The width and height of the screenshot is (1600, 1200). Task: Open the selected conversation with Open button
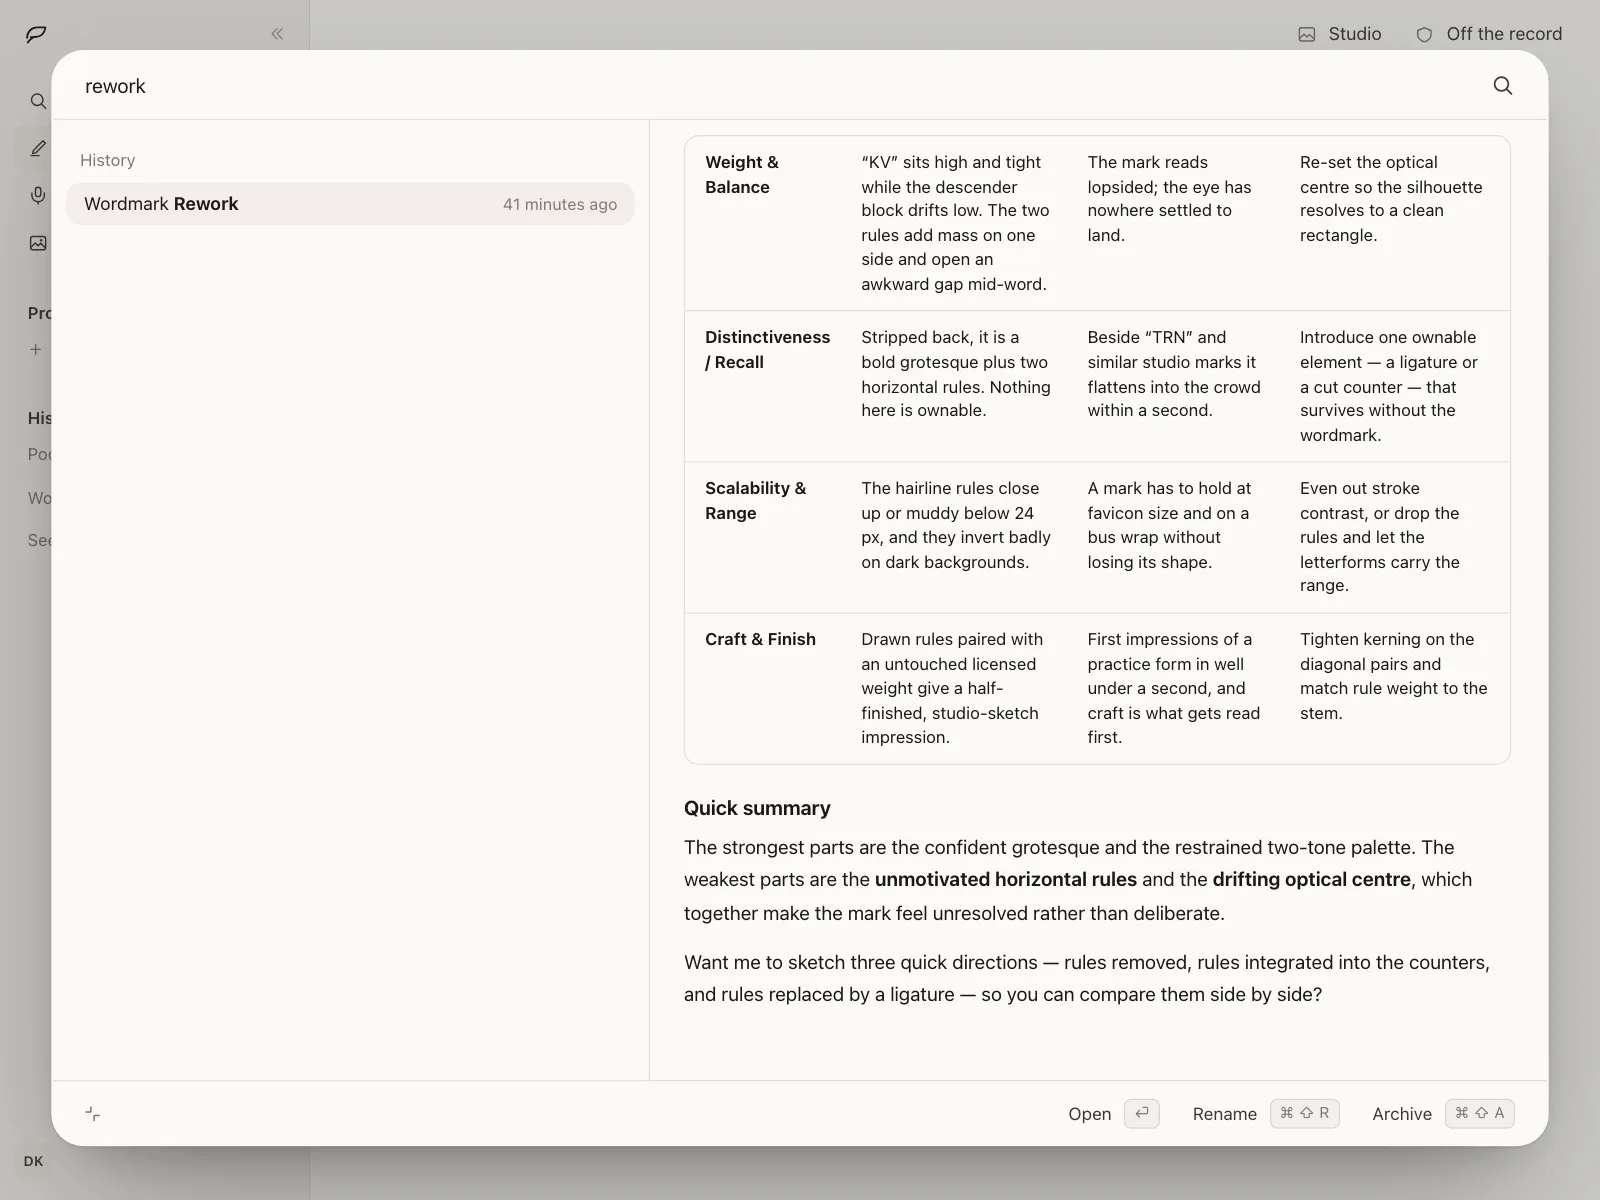coord(1113,1114)
